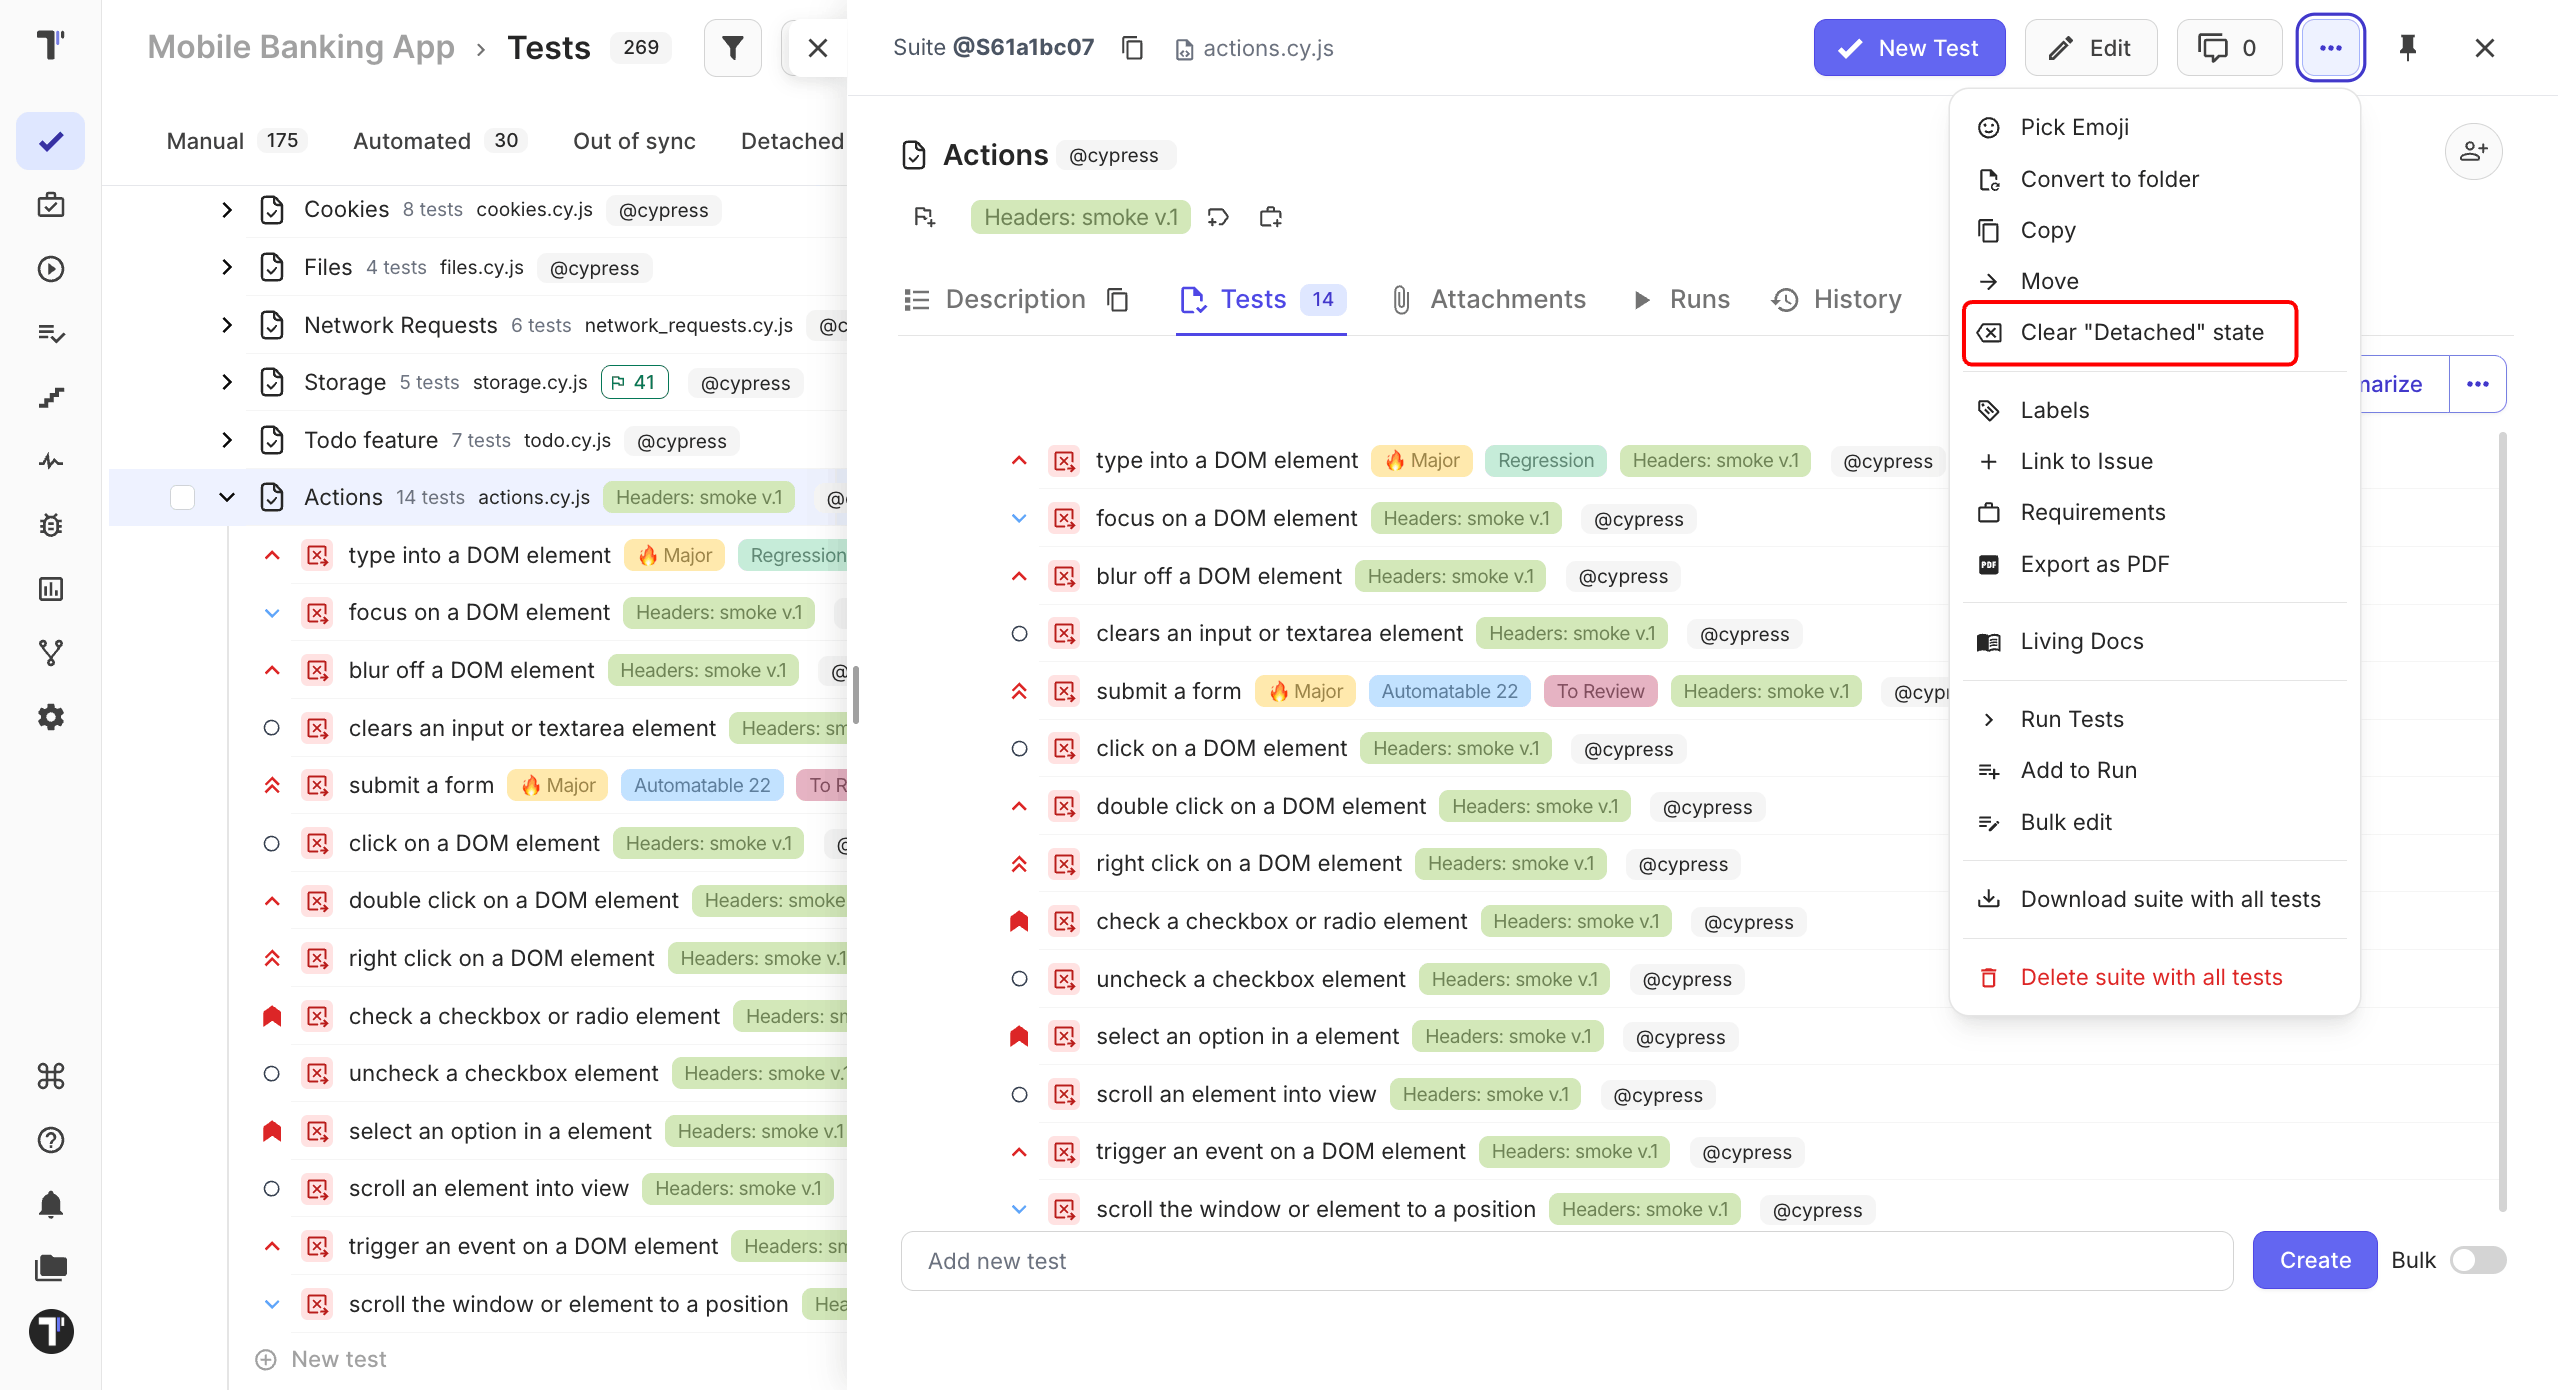Image resolution: width=2560 pixels, height=1390 pixels.
Task: Click the assign user icon
Action: (2473, 152)
